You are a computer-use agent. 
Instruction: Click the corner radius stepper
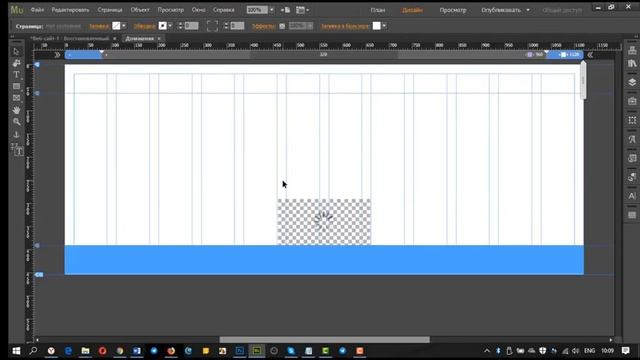[x=226, y=26]
